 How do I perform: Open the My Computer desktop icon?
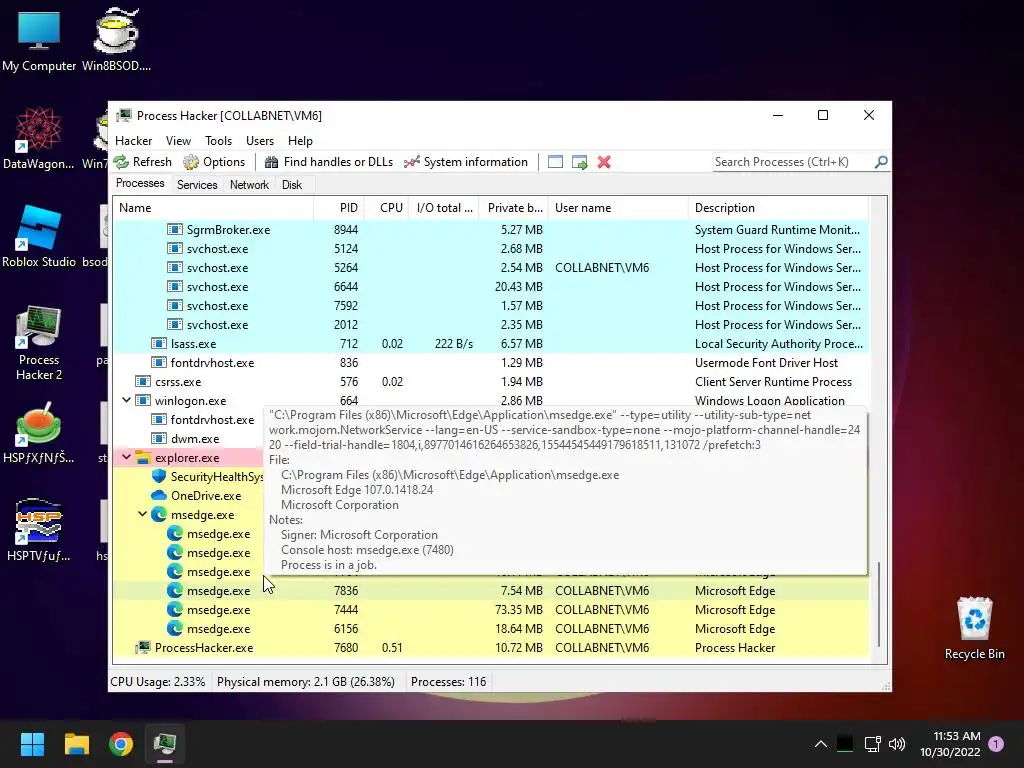click(39, 40)
